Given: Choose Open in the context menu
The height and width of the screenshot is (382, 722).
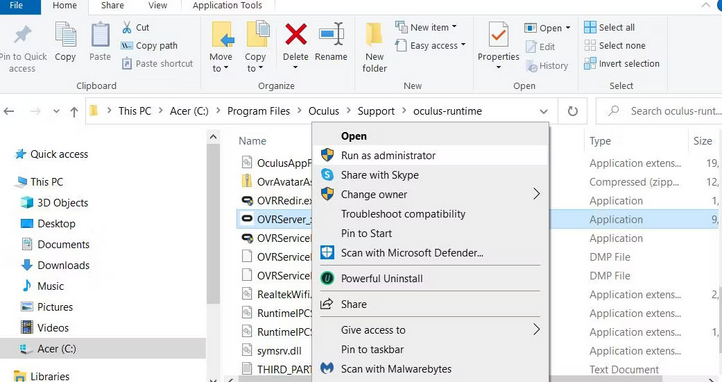Looking at the screenshot, I should point(431,136).
